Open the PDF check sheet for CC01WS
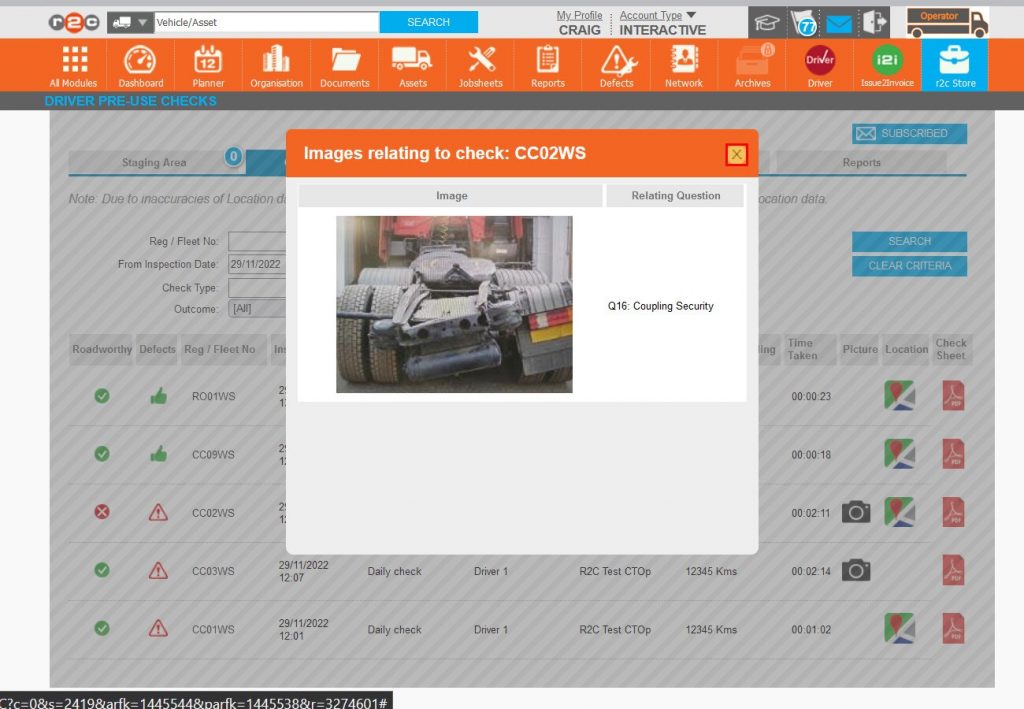1024x709 pixels. pos(953,629)
